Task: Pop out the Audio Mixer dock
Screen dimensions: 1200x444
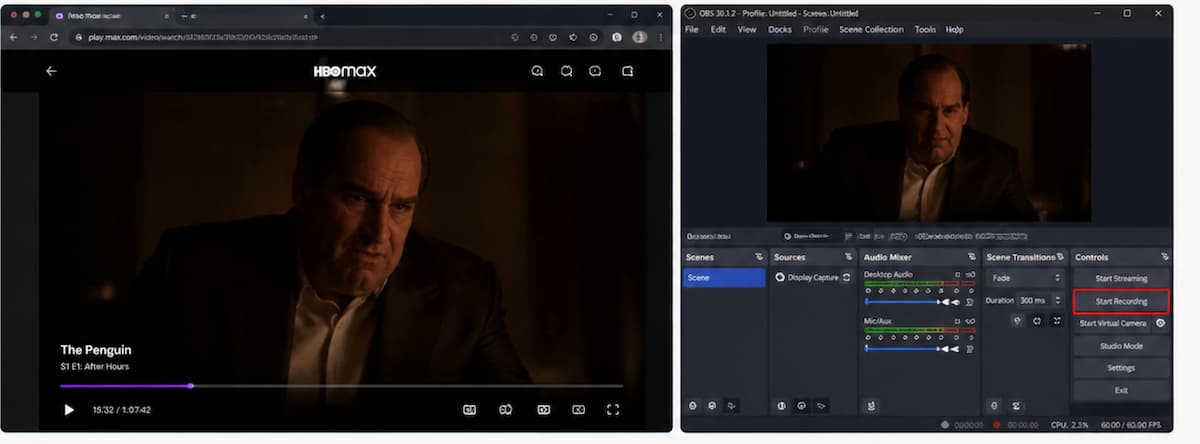Action: [971, 257]
